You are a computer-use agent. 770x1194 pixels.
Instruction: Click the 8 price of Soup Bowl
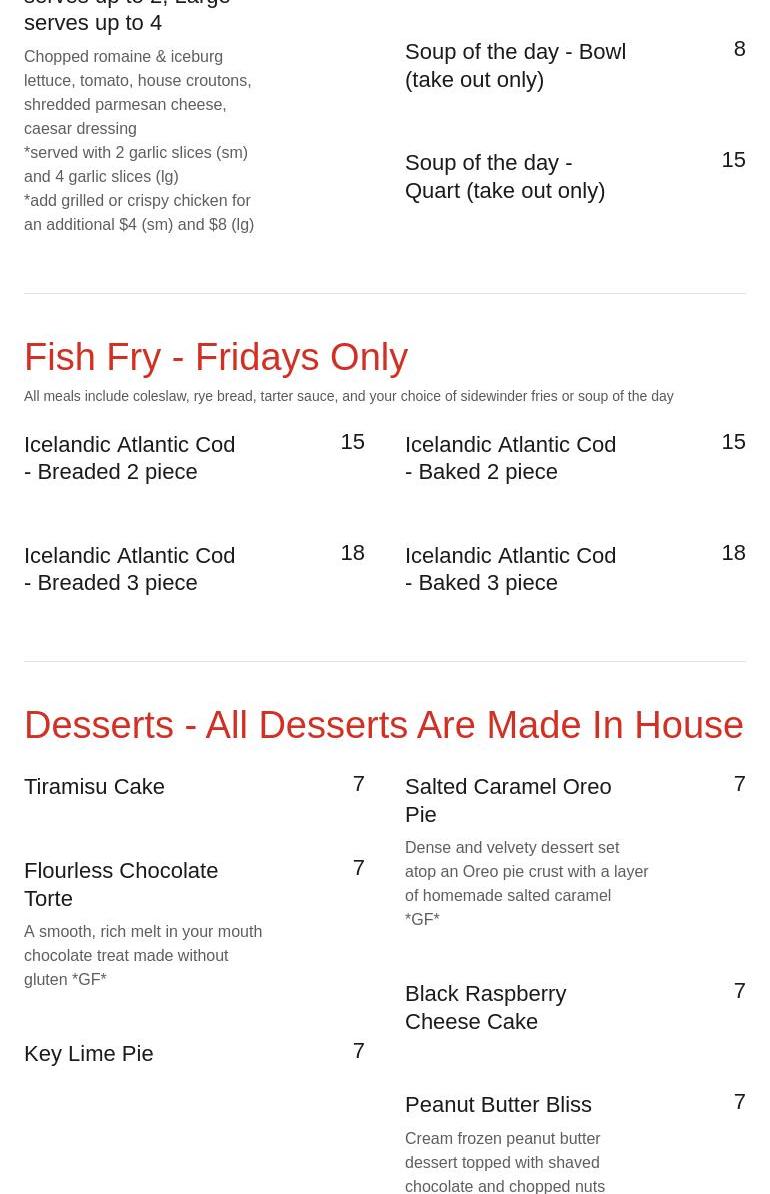coord(740,49)
